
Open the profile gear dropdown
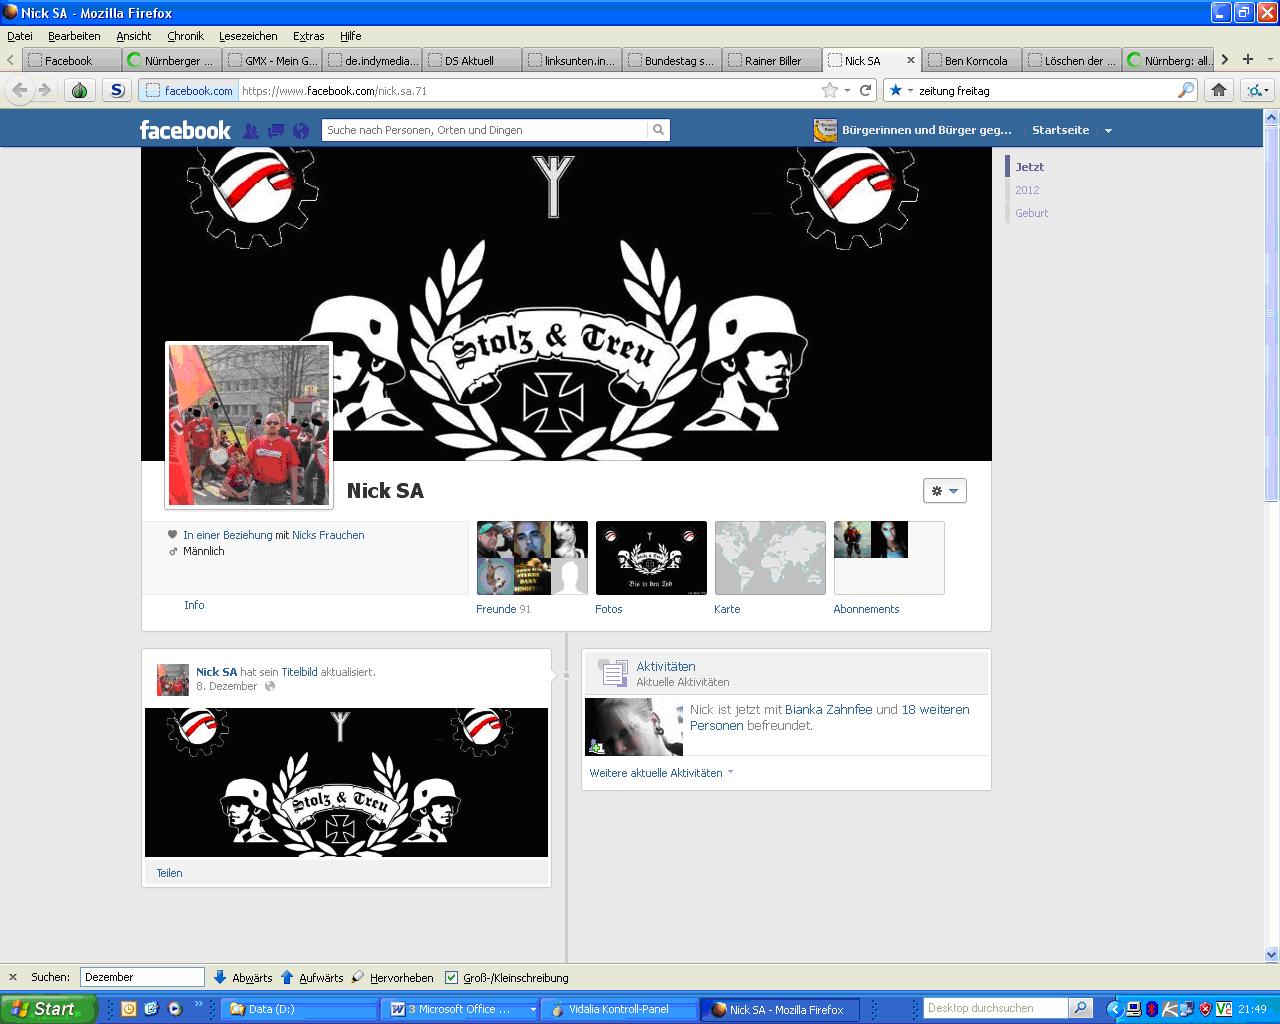(944, 491)
